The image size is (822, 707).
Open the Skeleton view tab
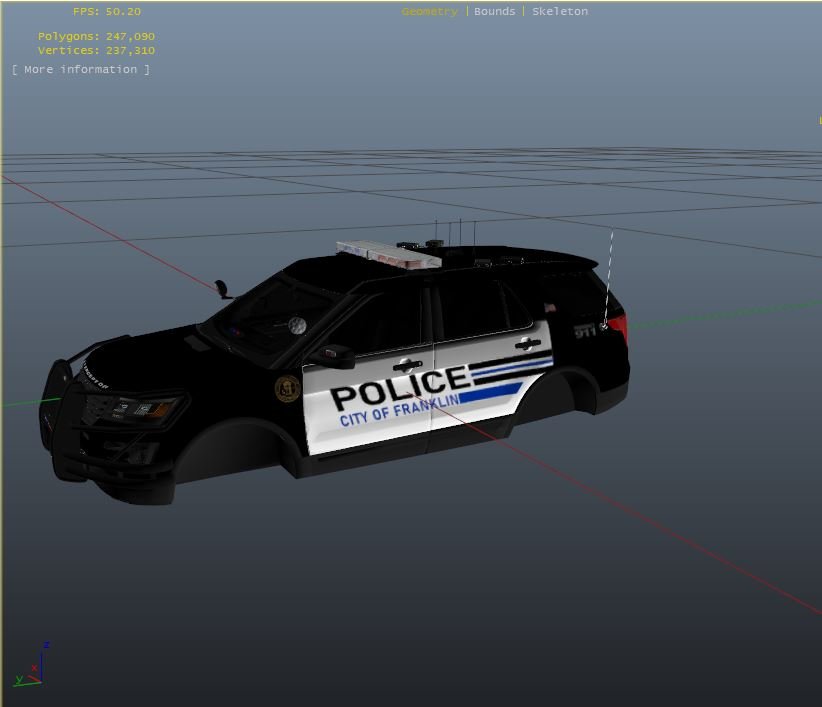tap(560, 12)
